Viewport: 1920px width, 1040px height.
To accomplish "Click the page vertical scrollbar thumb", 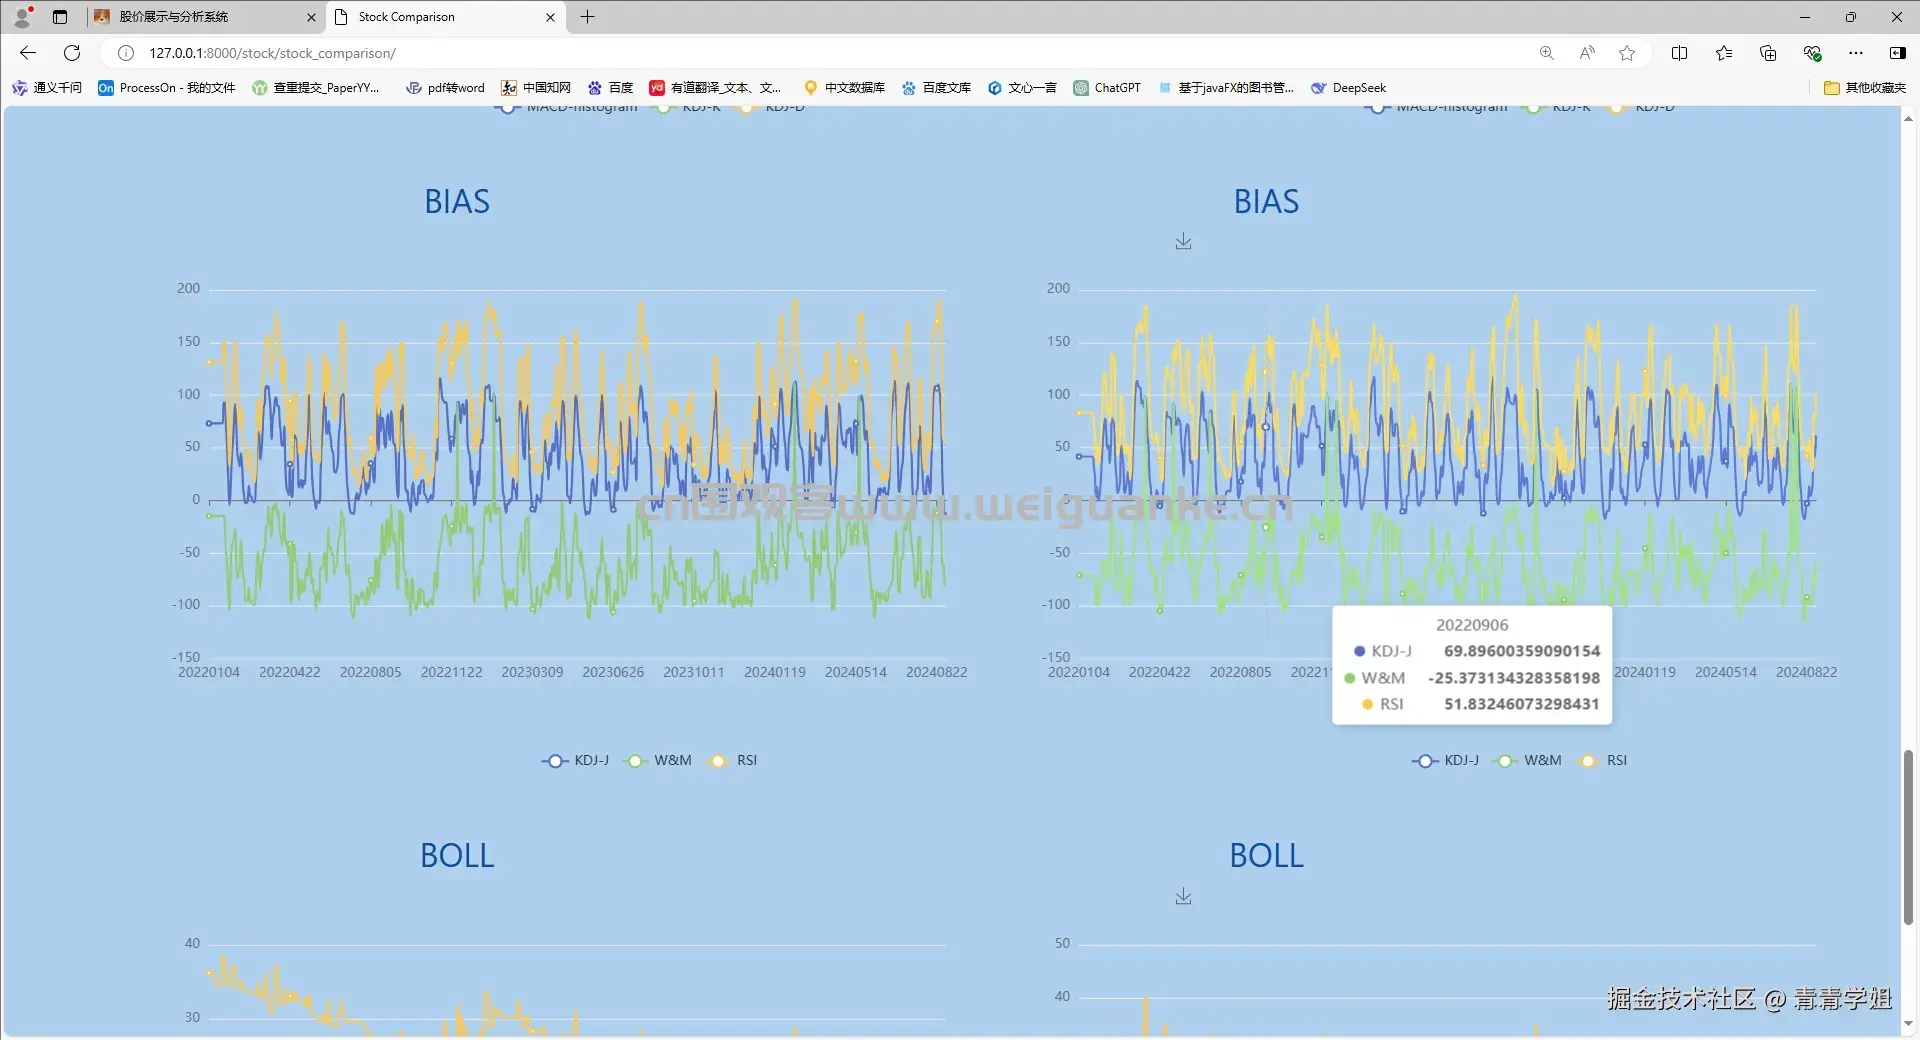I will click(x=1908, y=836).
